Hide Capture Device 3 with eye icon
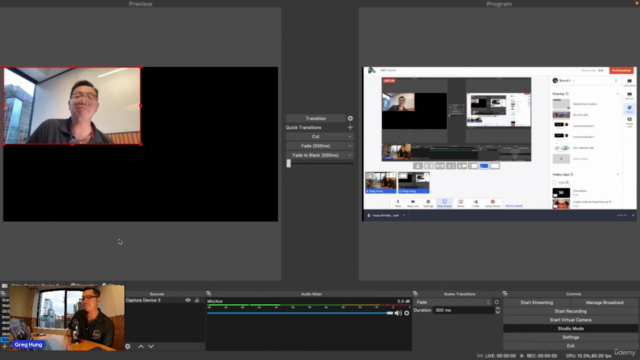 tap(188, 300)
